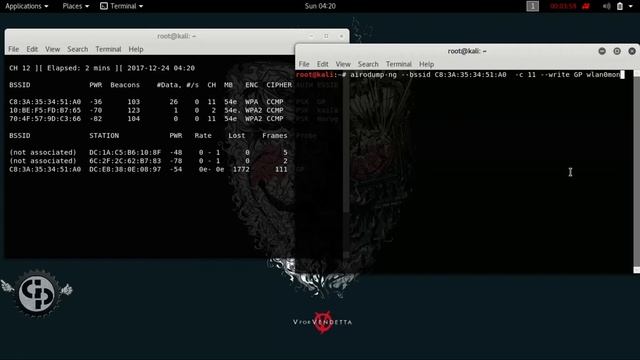The width and height of the screenshot is (640, 360).
Task: Click the airodump-ng command in front terminal
Action: (x=485, y=75)
